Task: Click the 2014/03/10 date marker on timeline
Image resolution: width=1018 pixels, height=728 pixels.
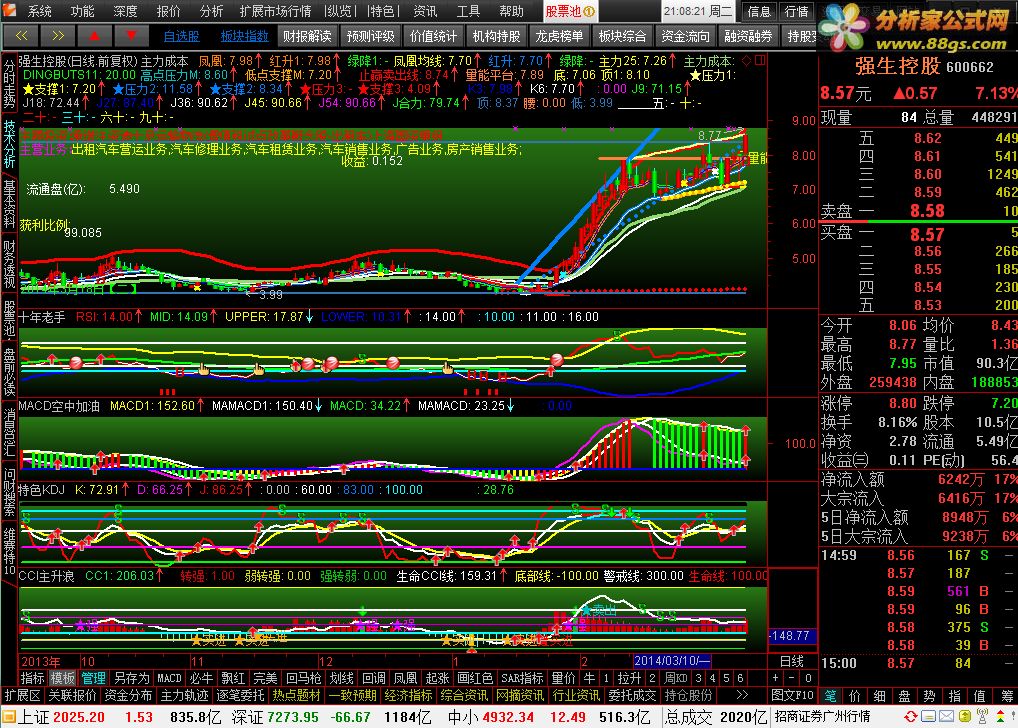Action: click(671, 660)
